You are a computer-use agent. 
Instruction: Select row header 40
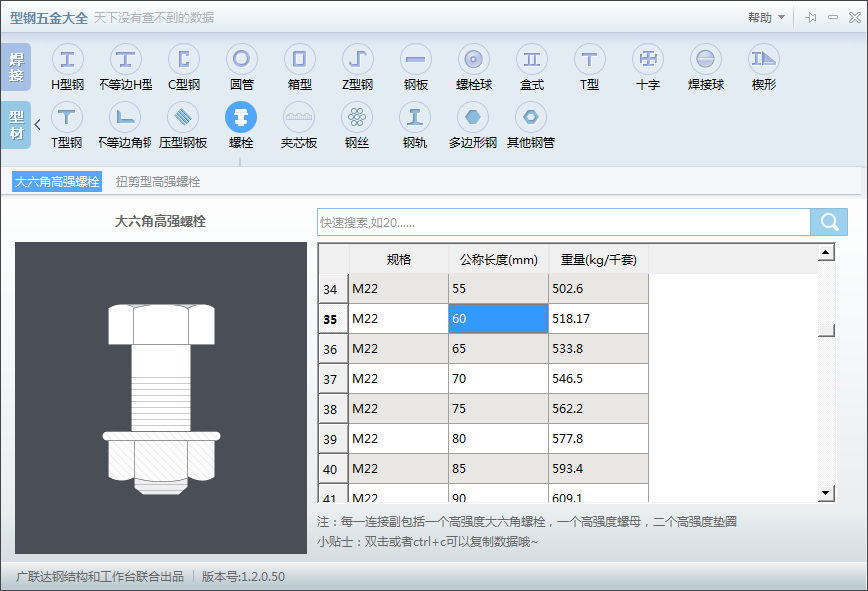[333, 469]
